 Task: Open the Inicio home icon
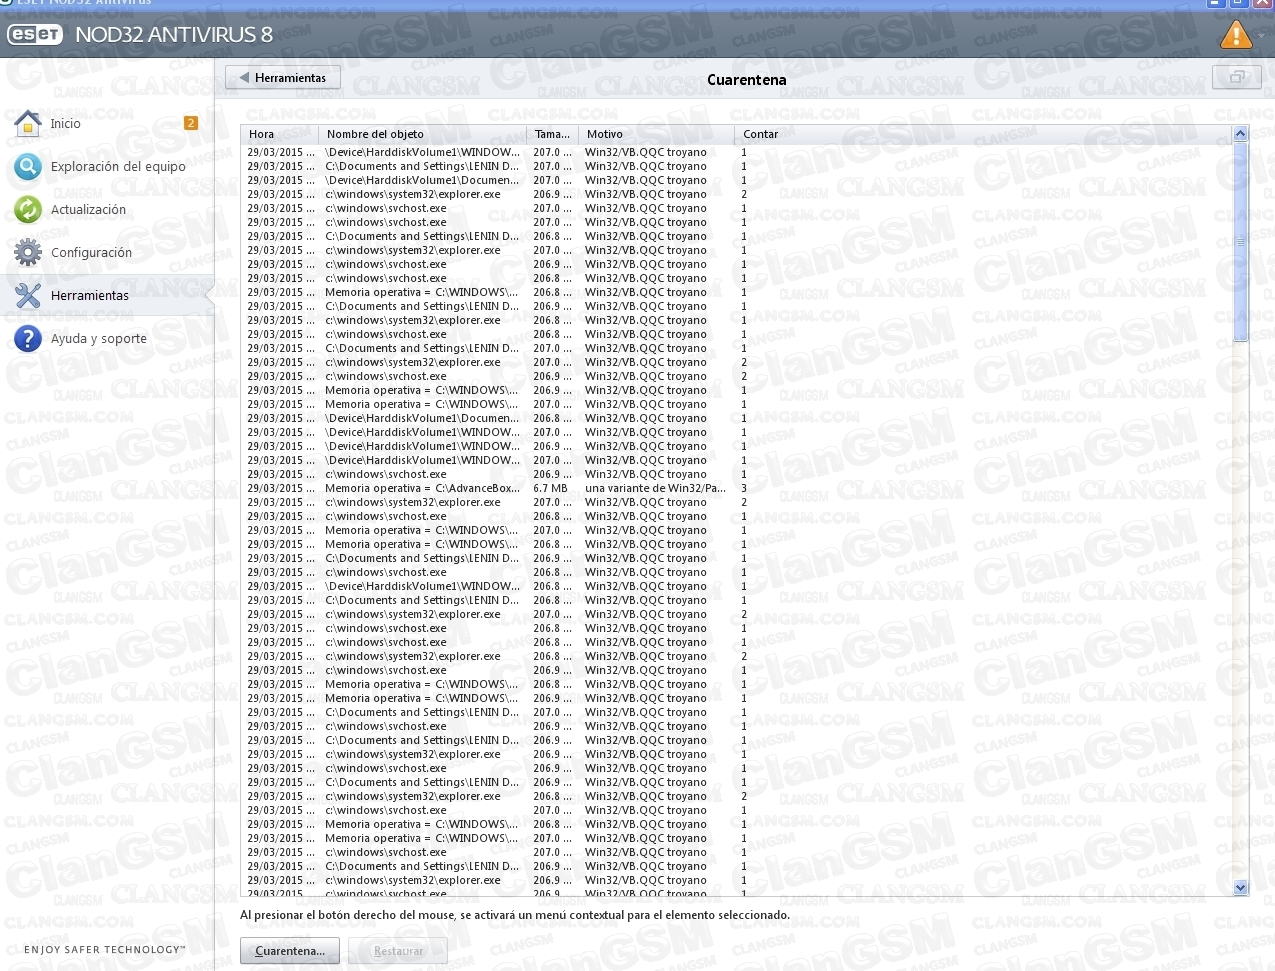(28, 124)
